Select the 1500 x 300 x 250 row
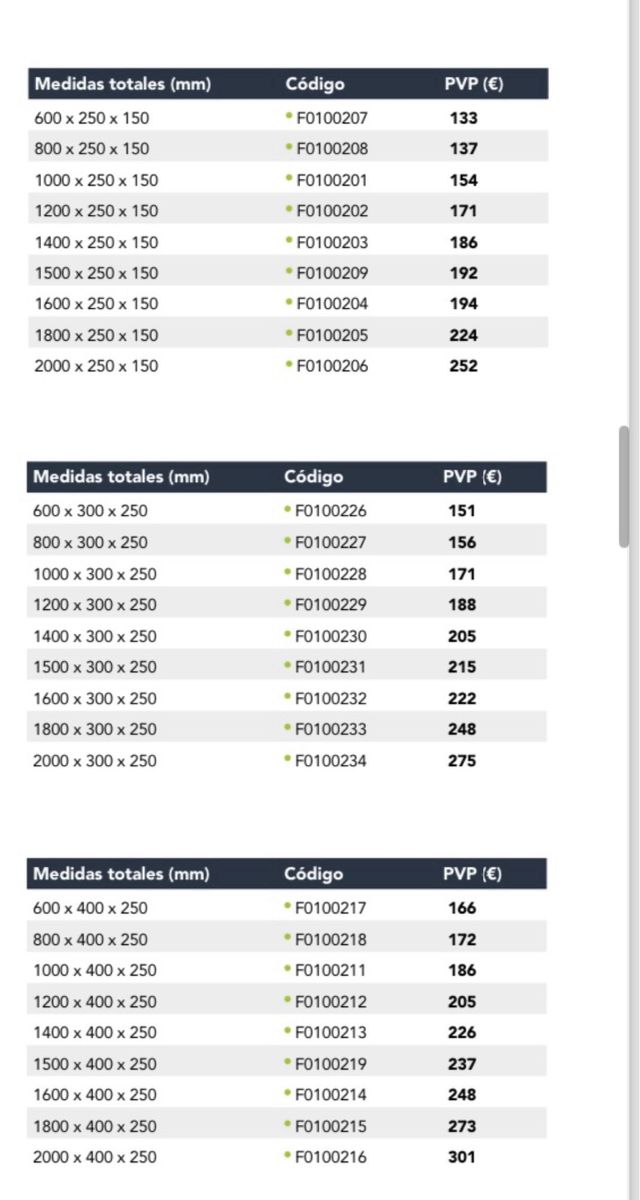 [x=95, y=667]
